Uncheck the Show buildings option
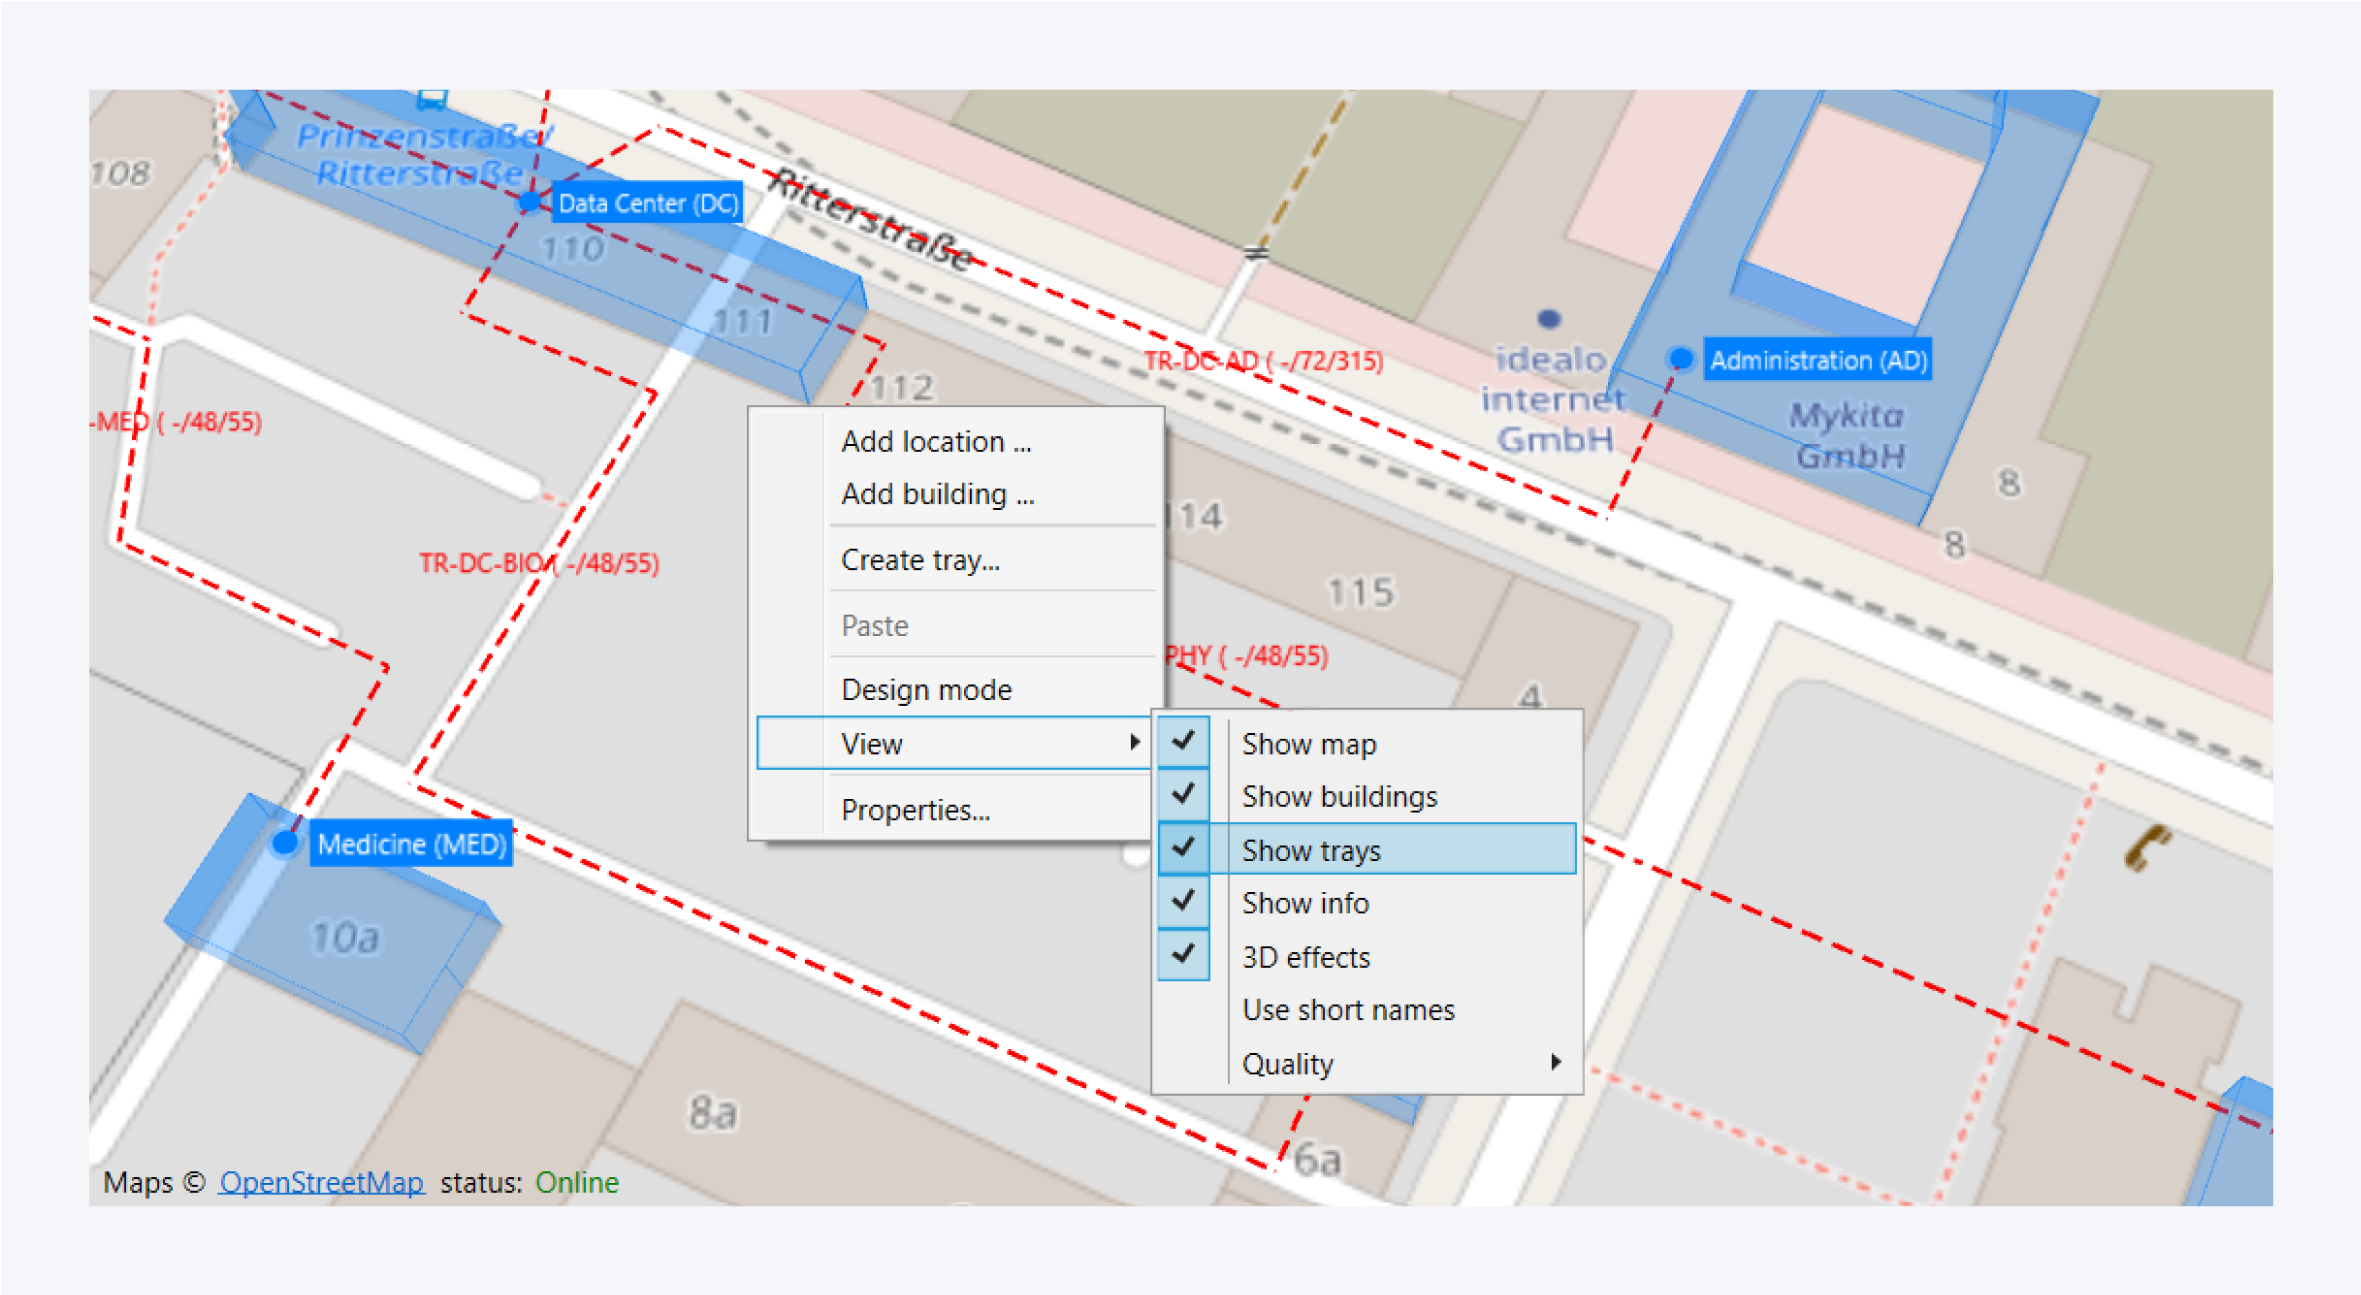Screen dimensions: 2361x1295 pos(1338,796)
